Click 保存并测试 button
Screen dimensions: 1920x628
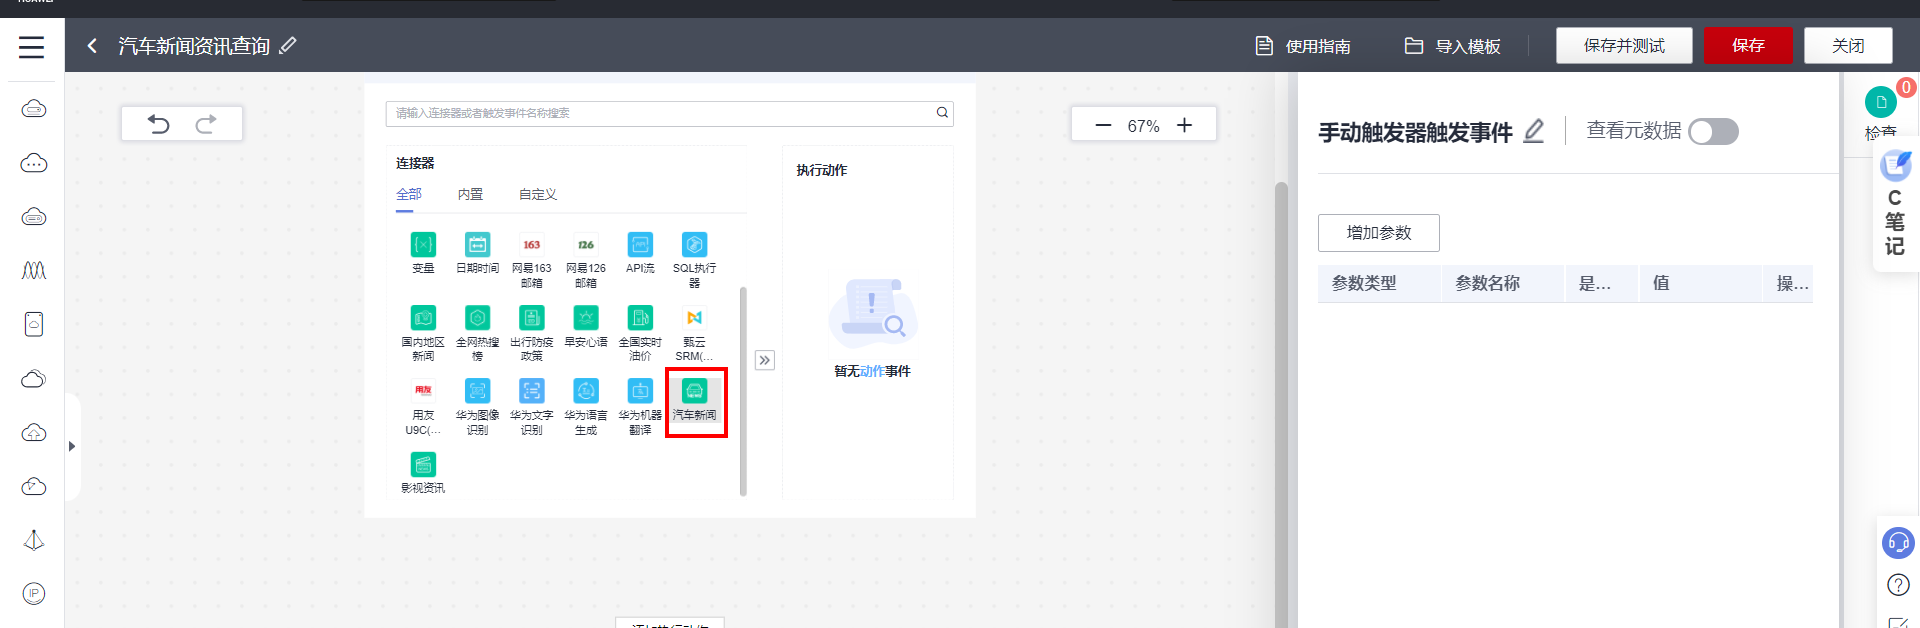click(1624, 46)
